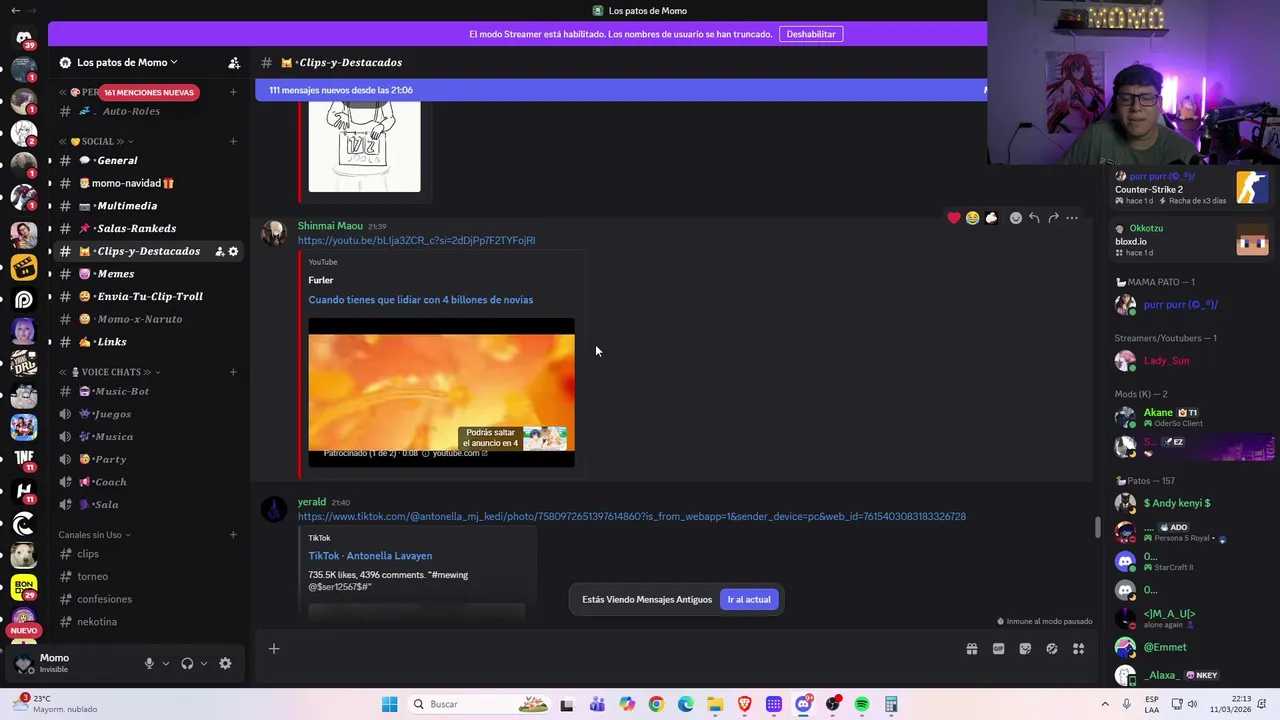Open member Lady_Sun's profile
Viewport: 1280px width, 720px height.
pos(1166,360)
